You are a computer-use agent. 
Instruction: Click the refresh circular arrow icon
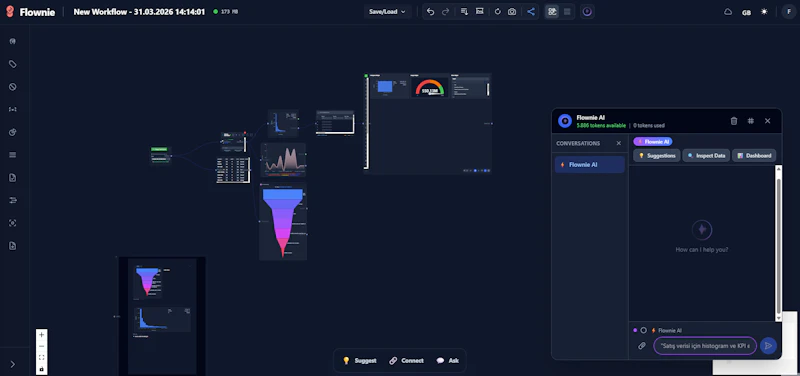pos(497,12)
